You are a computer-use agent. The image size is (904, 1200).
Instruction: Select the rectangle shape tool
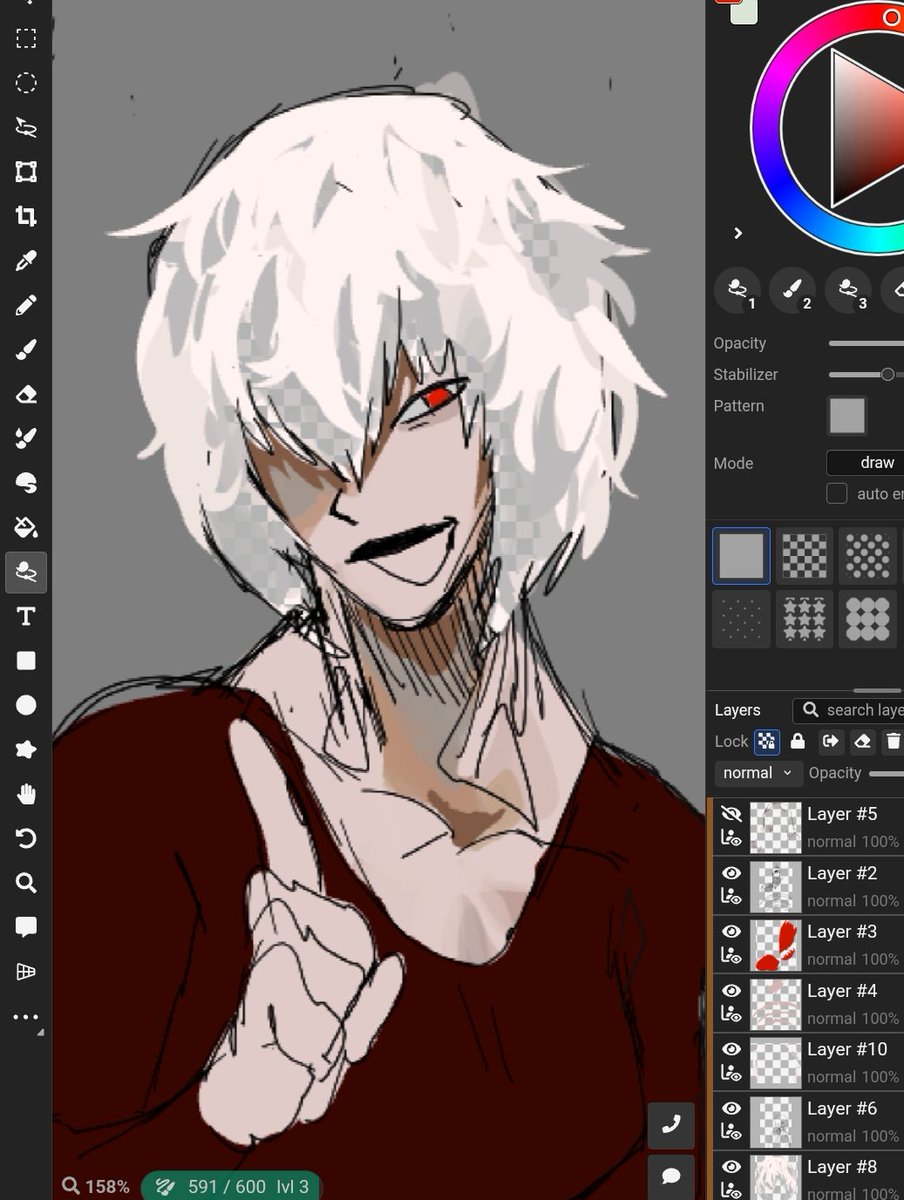click(26, 661)
